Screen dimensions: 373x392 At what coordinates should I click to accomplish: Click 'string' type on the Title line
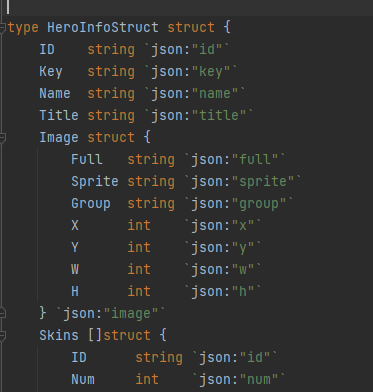111,116
